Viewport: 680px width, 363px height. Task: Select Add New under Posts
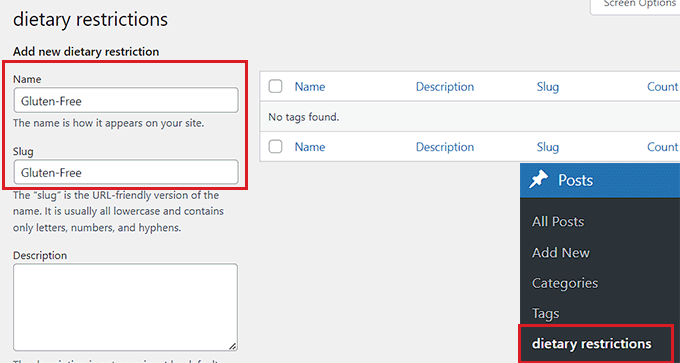coord(561,252)
